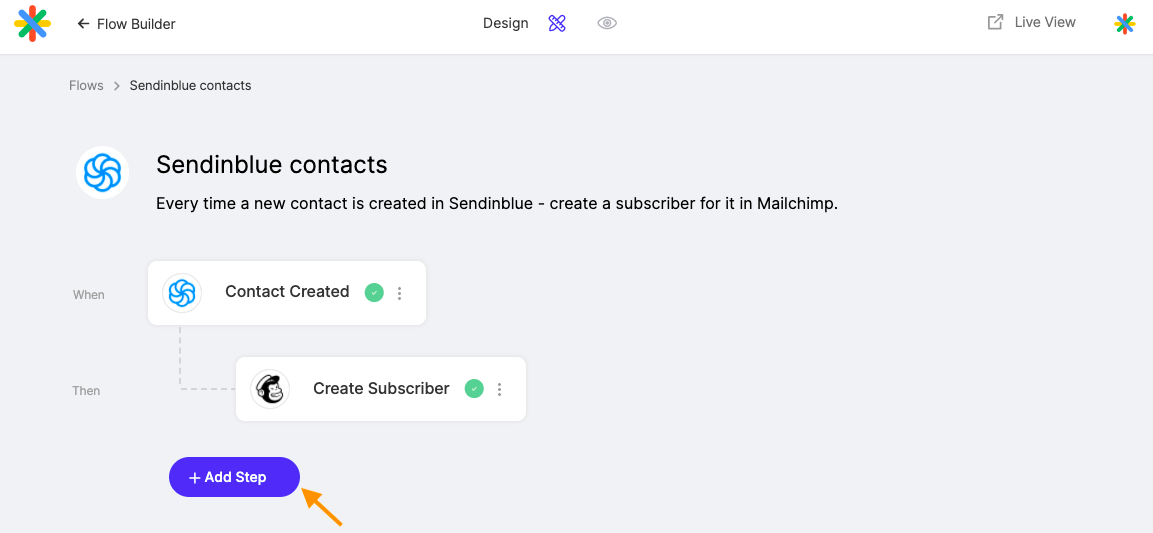Click Sendinblue icon in Contact Created card

click(x=182, y=293)
